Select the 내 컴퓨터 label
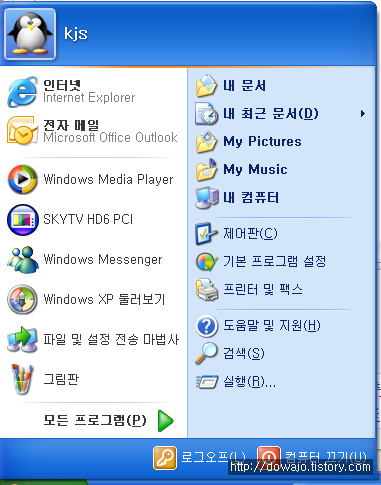 [251, 198]
